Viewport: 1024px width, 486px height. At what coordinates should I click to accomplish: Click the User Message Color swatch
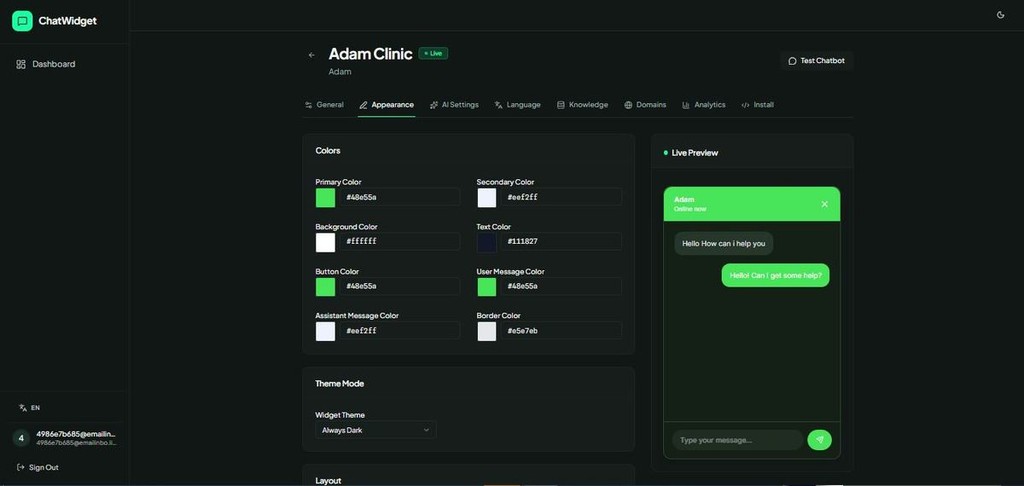[x=487, y=286]
